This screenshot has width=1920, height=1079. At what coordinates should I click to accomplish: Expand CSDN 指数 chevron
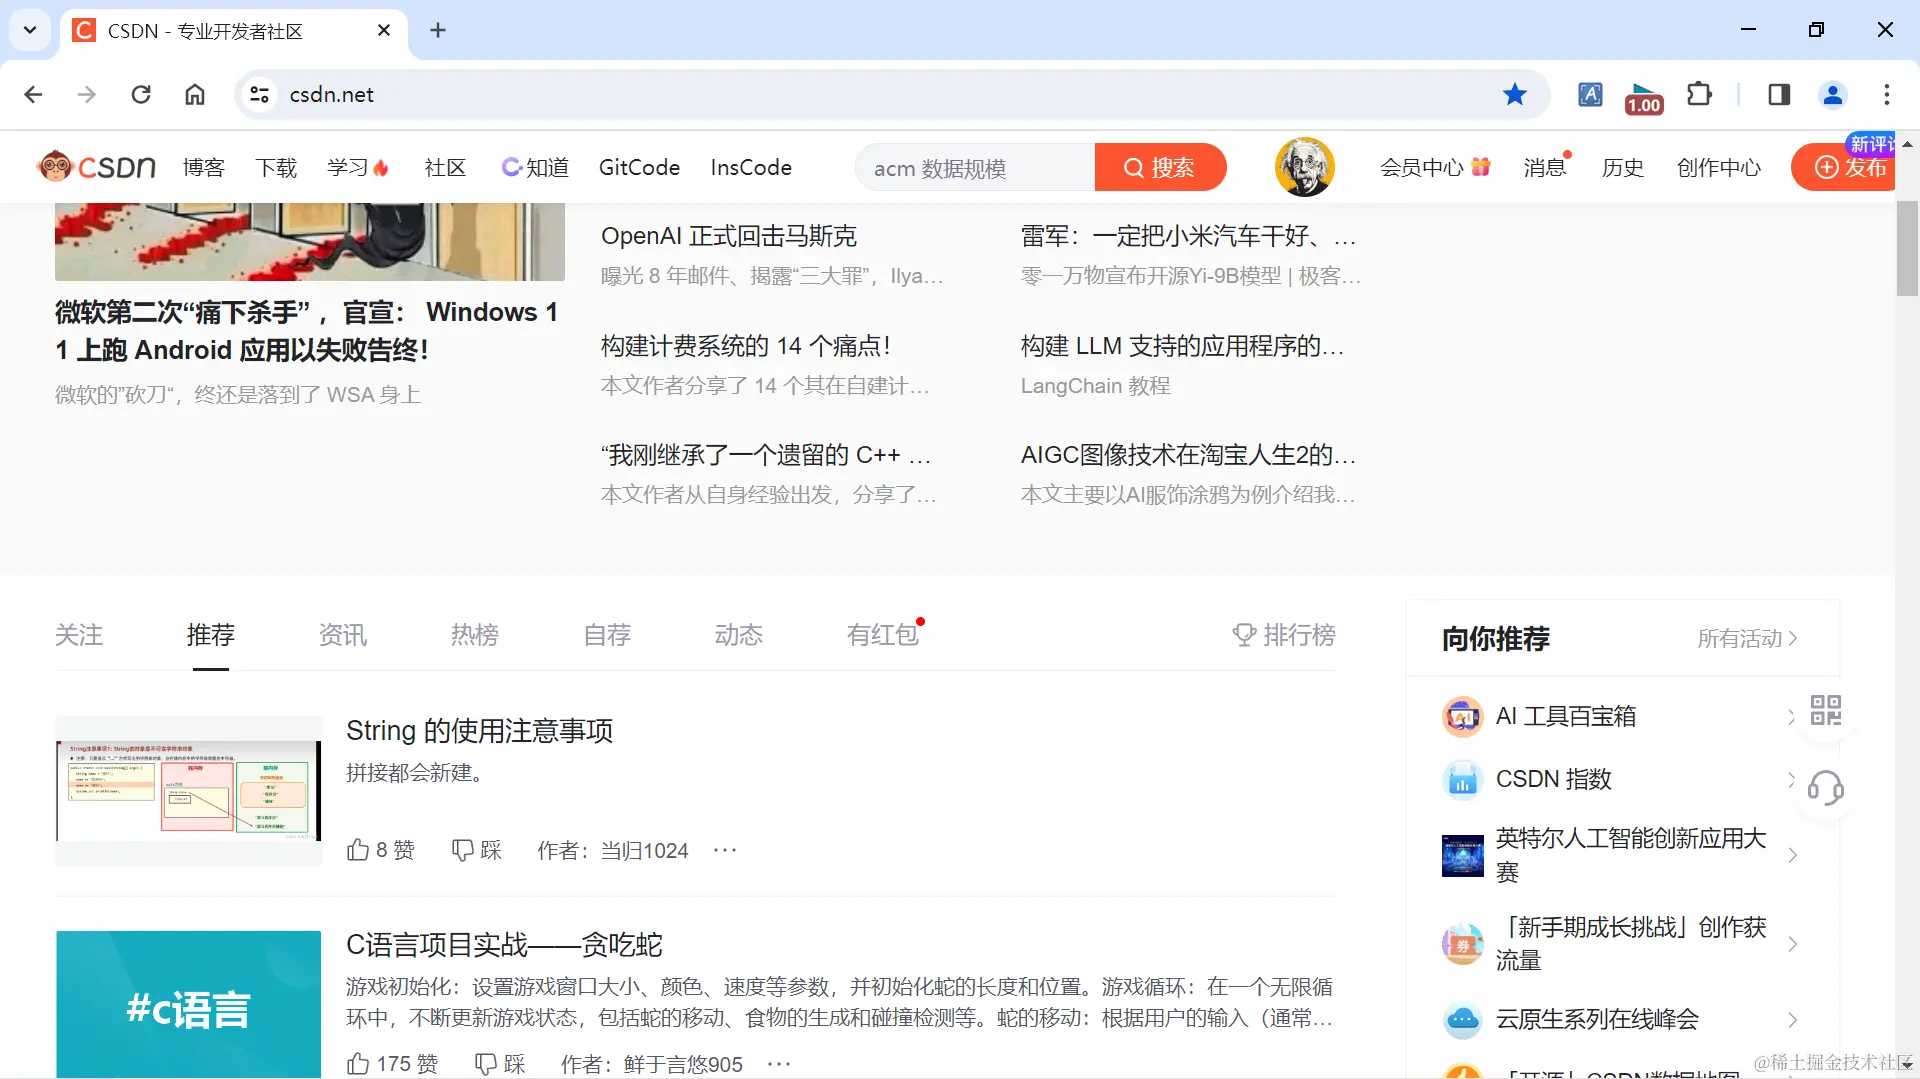point(1792,779)
